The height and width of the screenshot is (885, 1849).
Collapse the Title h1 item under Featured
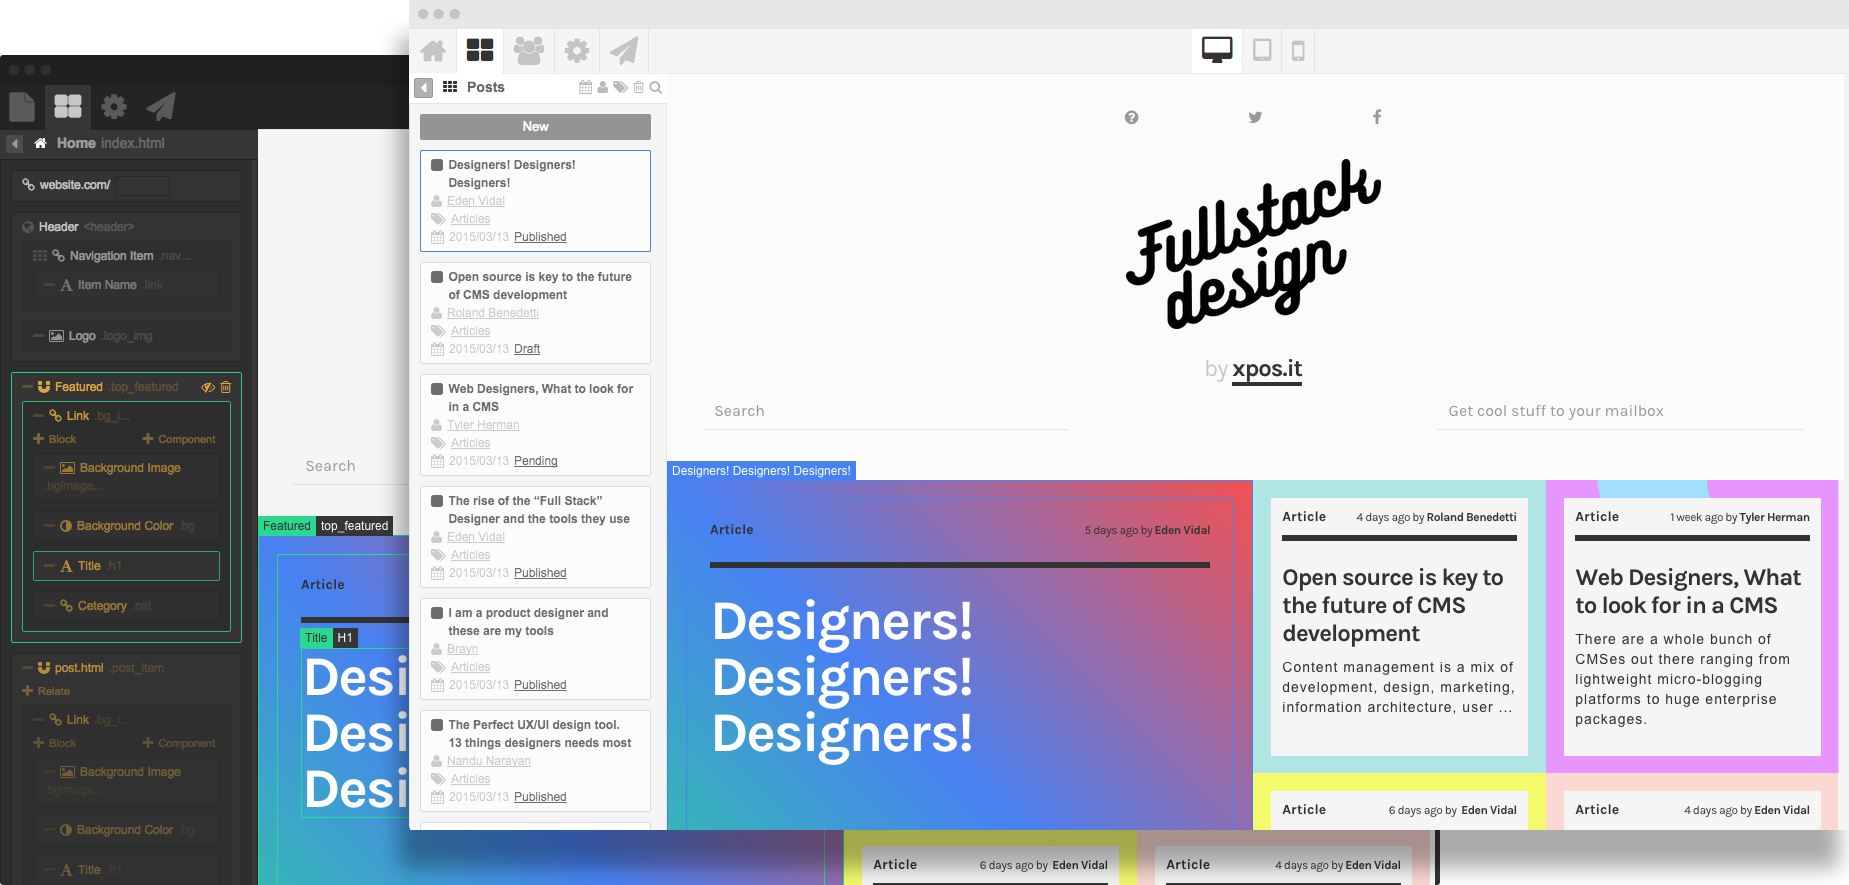point(49,566)
